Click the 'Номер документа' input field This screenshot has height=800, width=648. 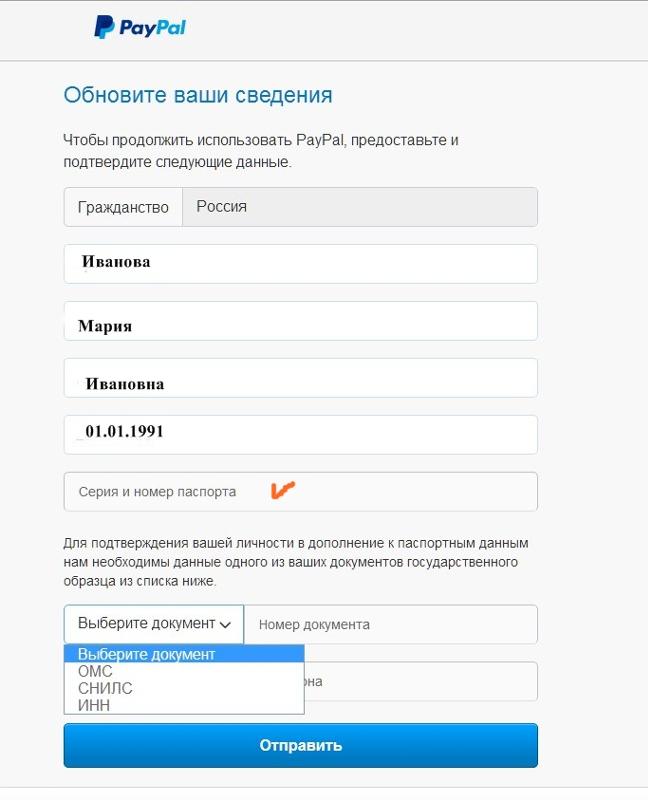pos(391,624)
